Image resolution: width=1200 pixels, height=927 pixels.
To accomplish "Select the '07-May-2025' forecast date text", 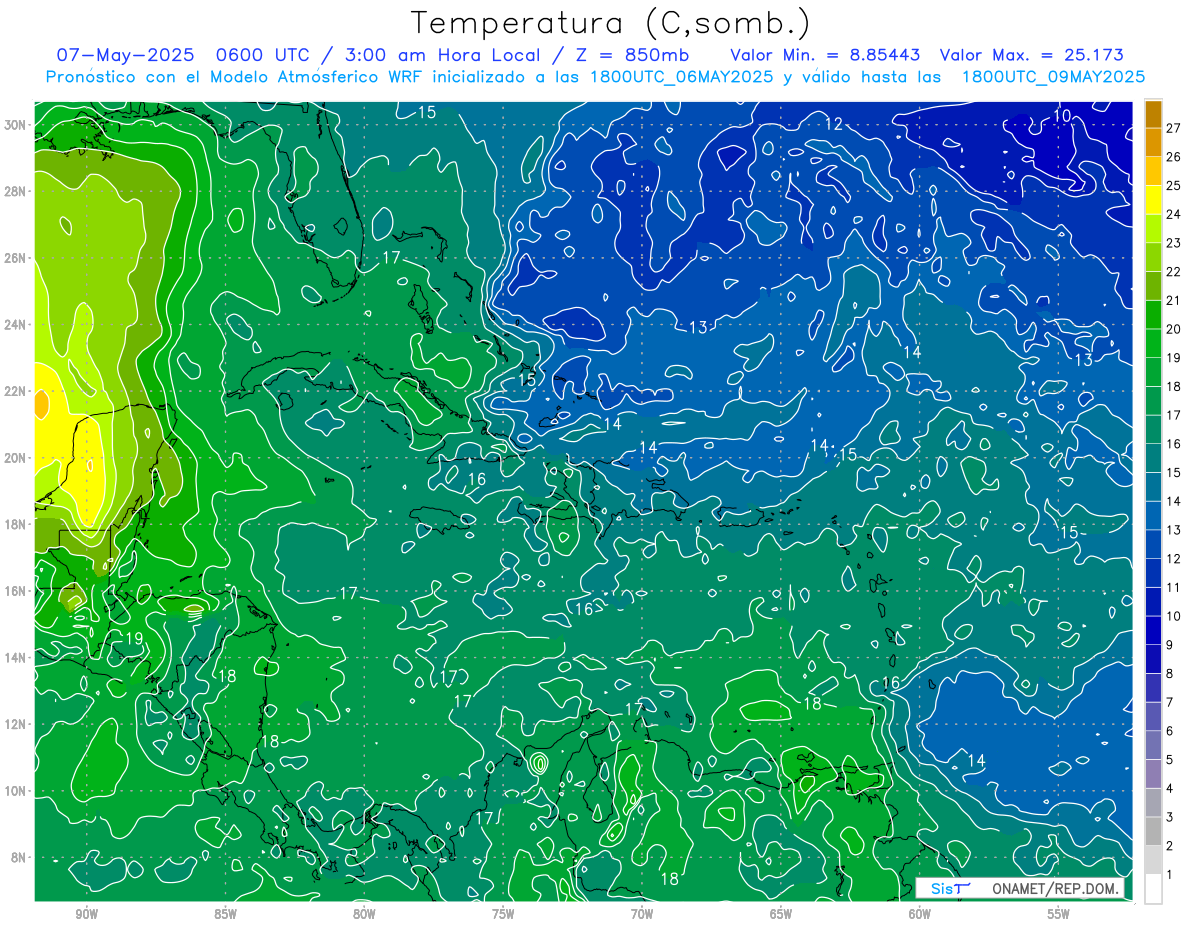I will pyautogui.click(x=125, y=56).
